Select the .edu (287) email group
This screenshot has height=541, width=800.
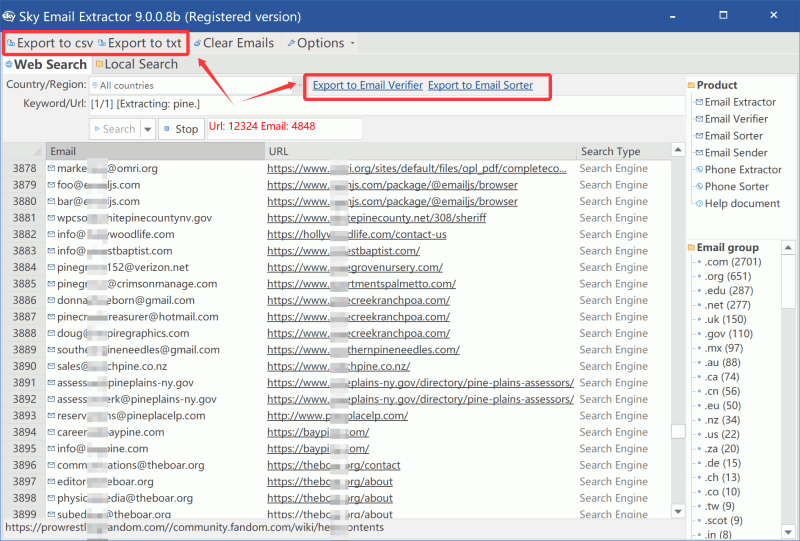(729, 290)
